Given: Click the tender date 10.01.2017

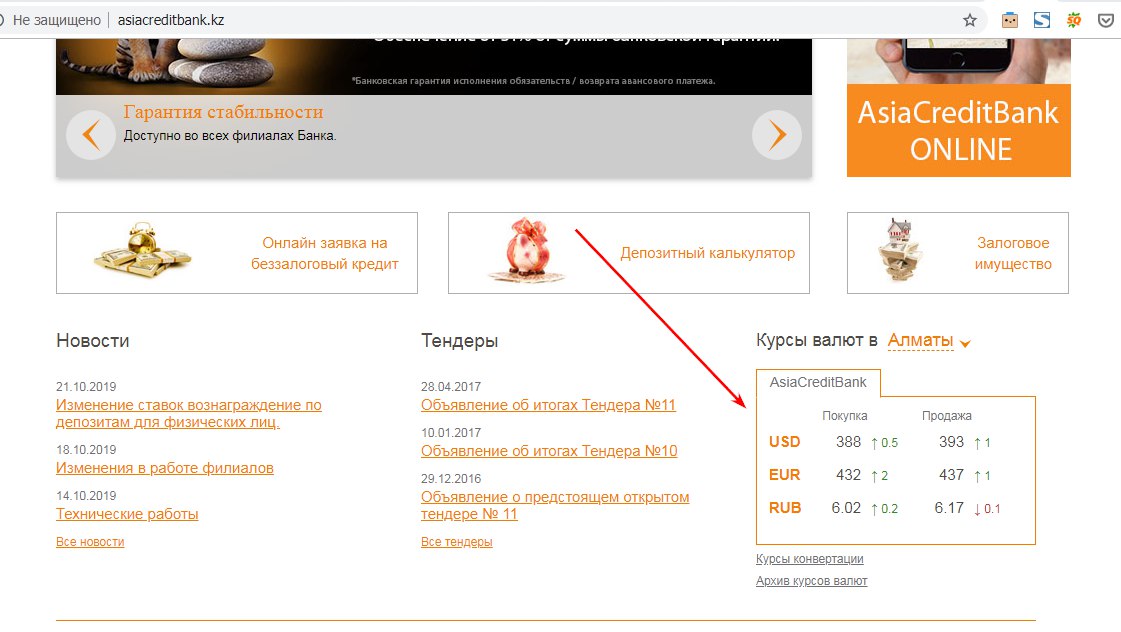Looking at the screenshot, I should (450, 433).
